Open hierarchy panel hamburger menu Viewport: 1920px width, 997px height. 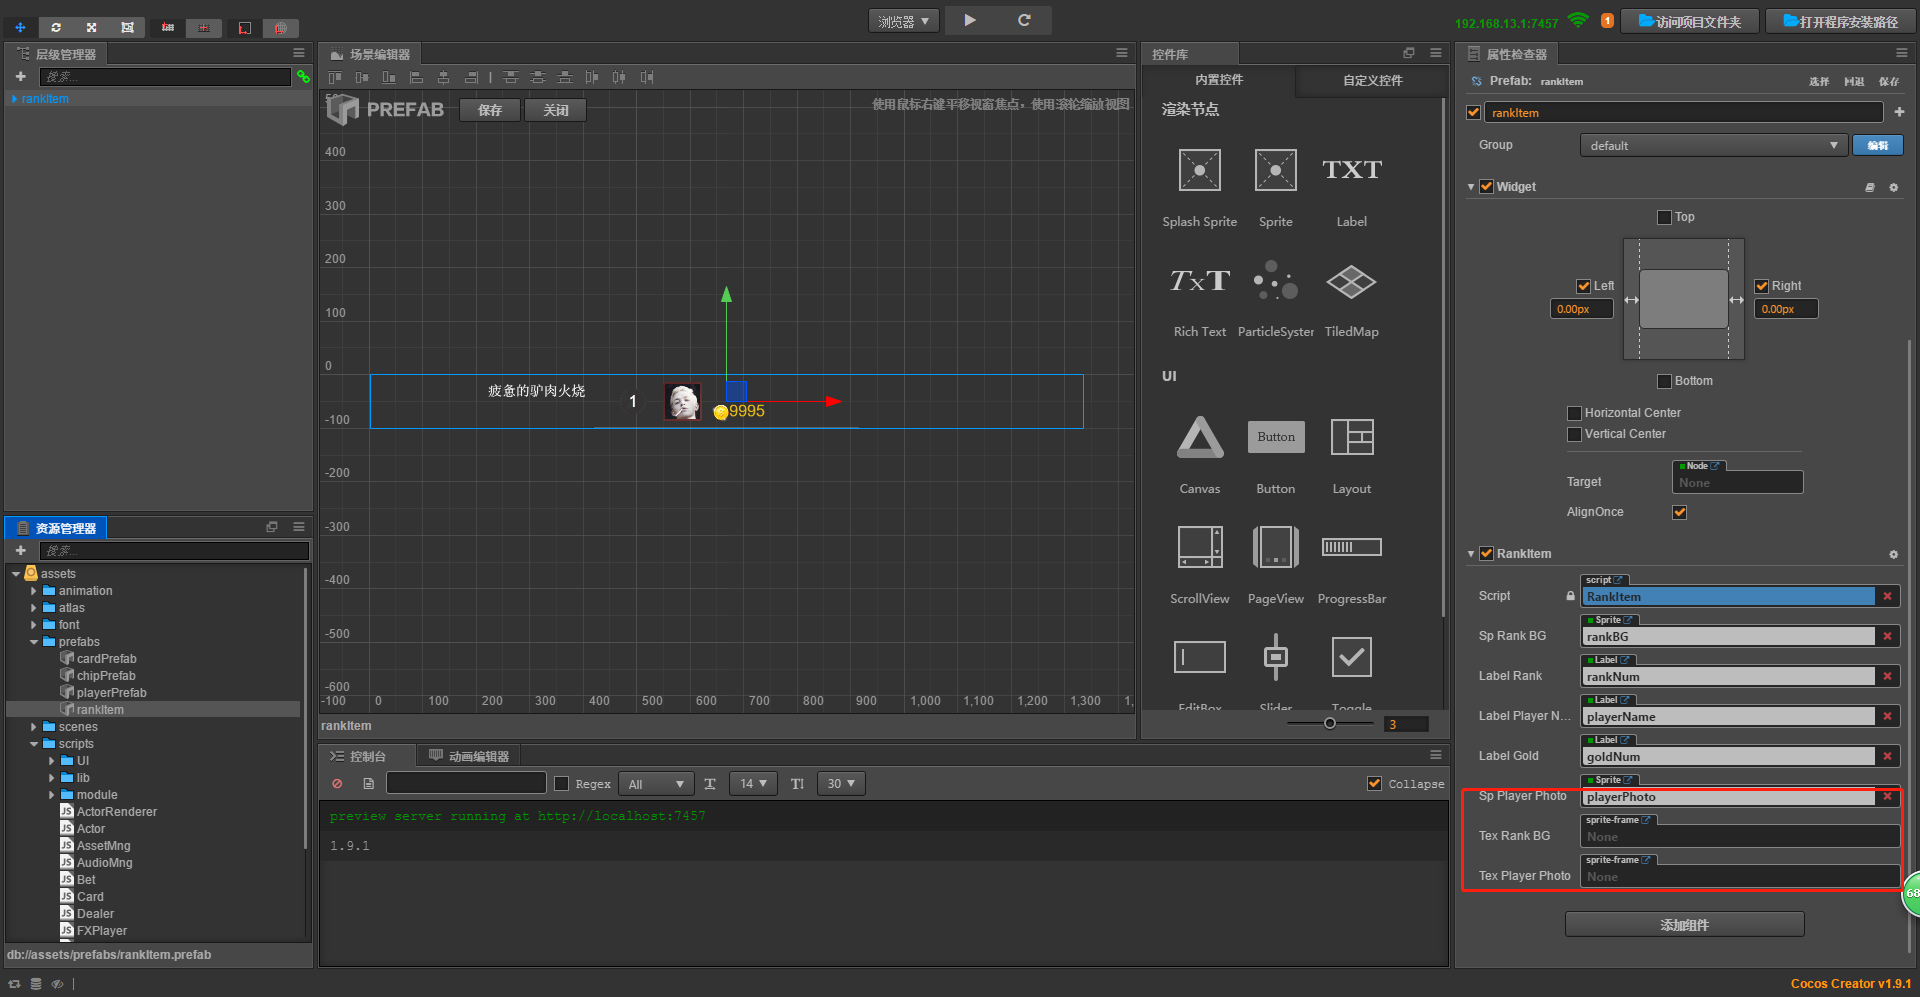pos(298,53)
